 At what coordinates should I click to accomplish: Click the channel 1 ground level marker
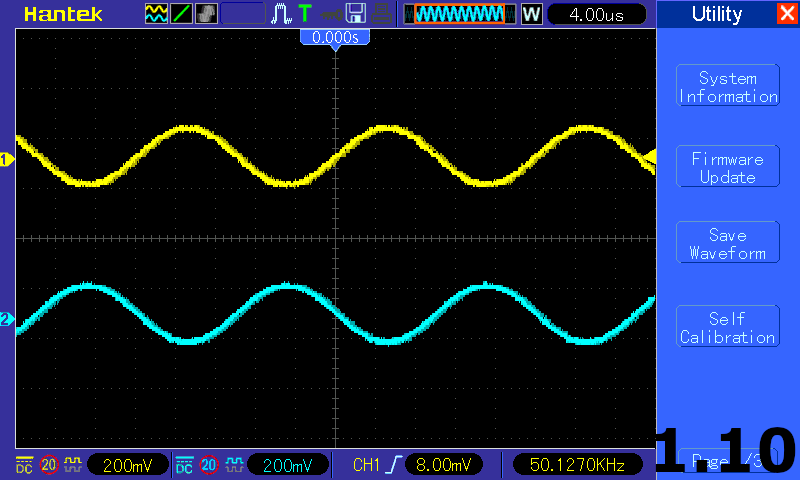pyautogui.click(x=7, y=160)
